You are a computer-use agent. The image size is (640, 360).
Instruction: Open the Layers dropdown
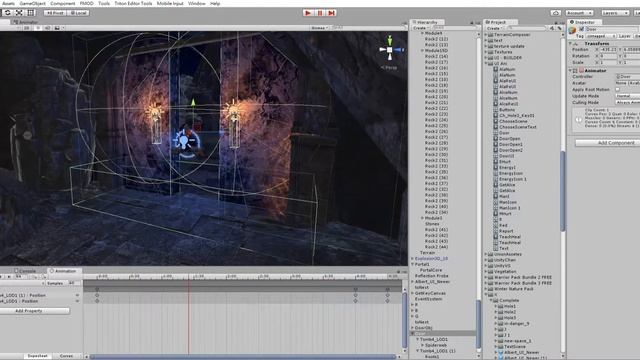(615, 13)
